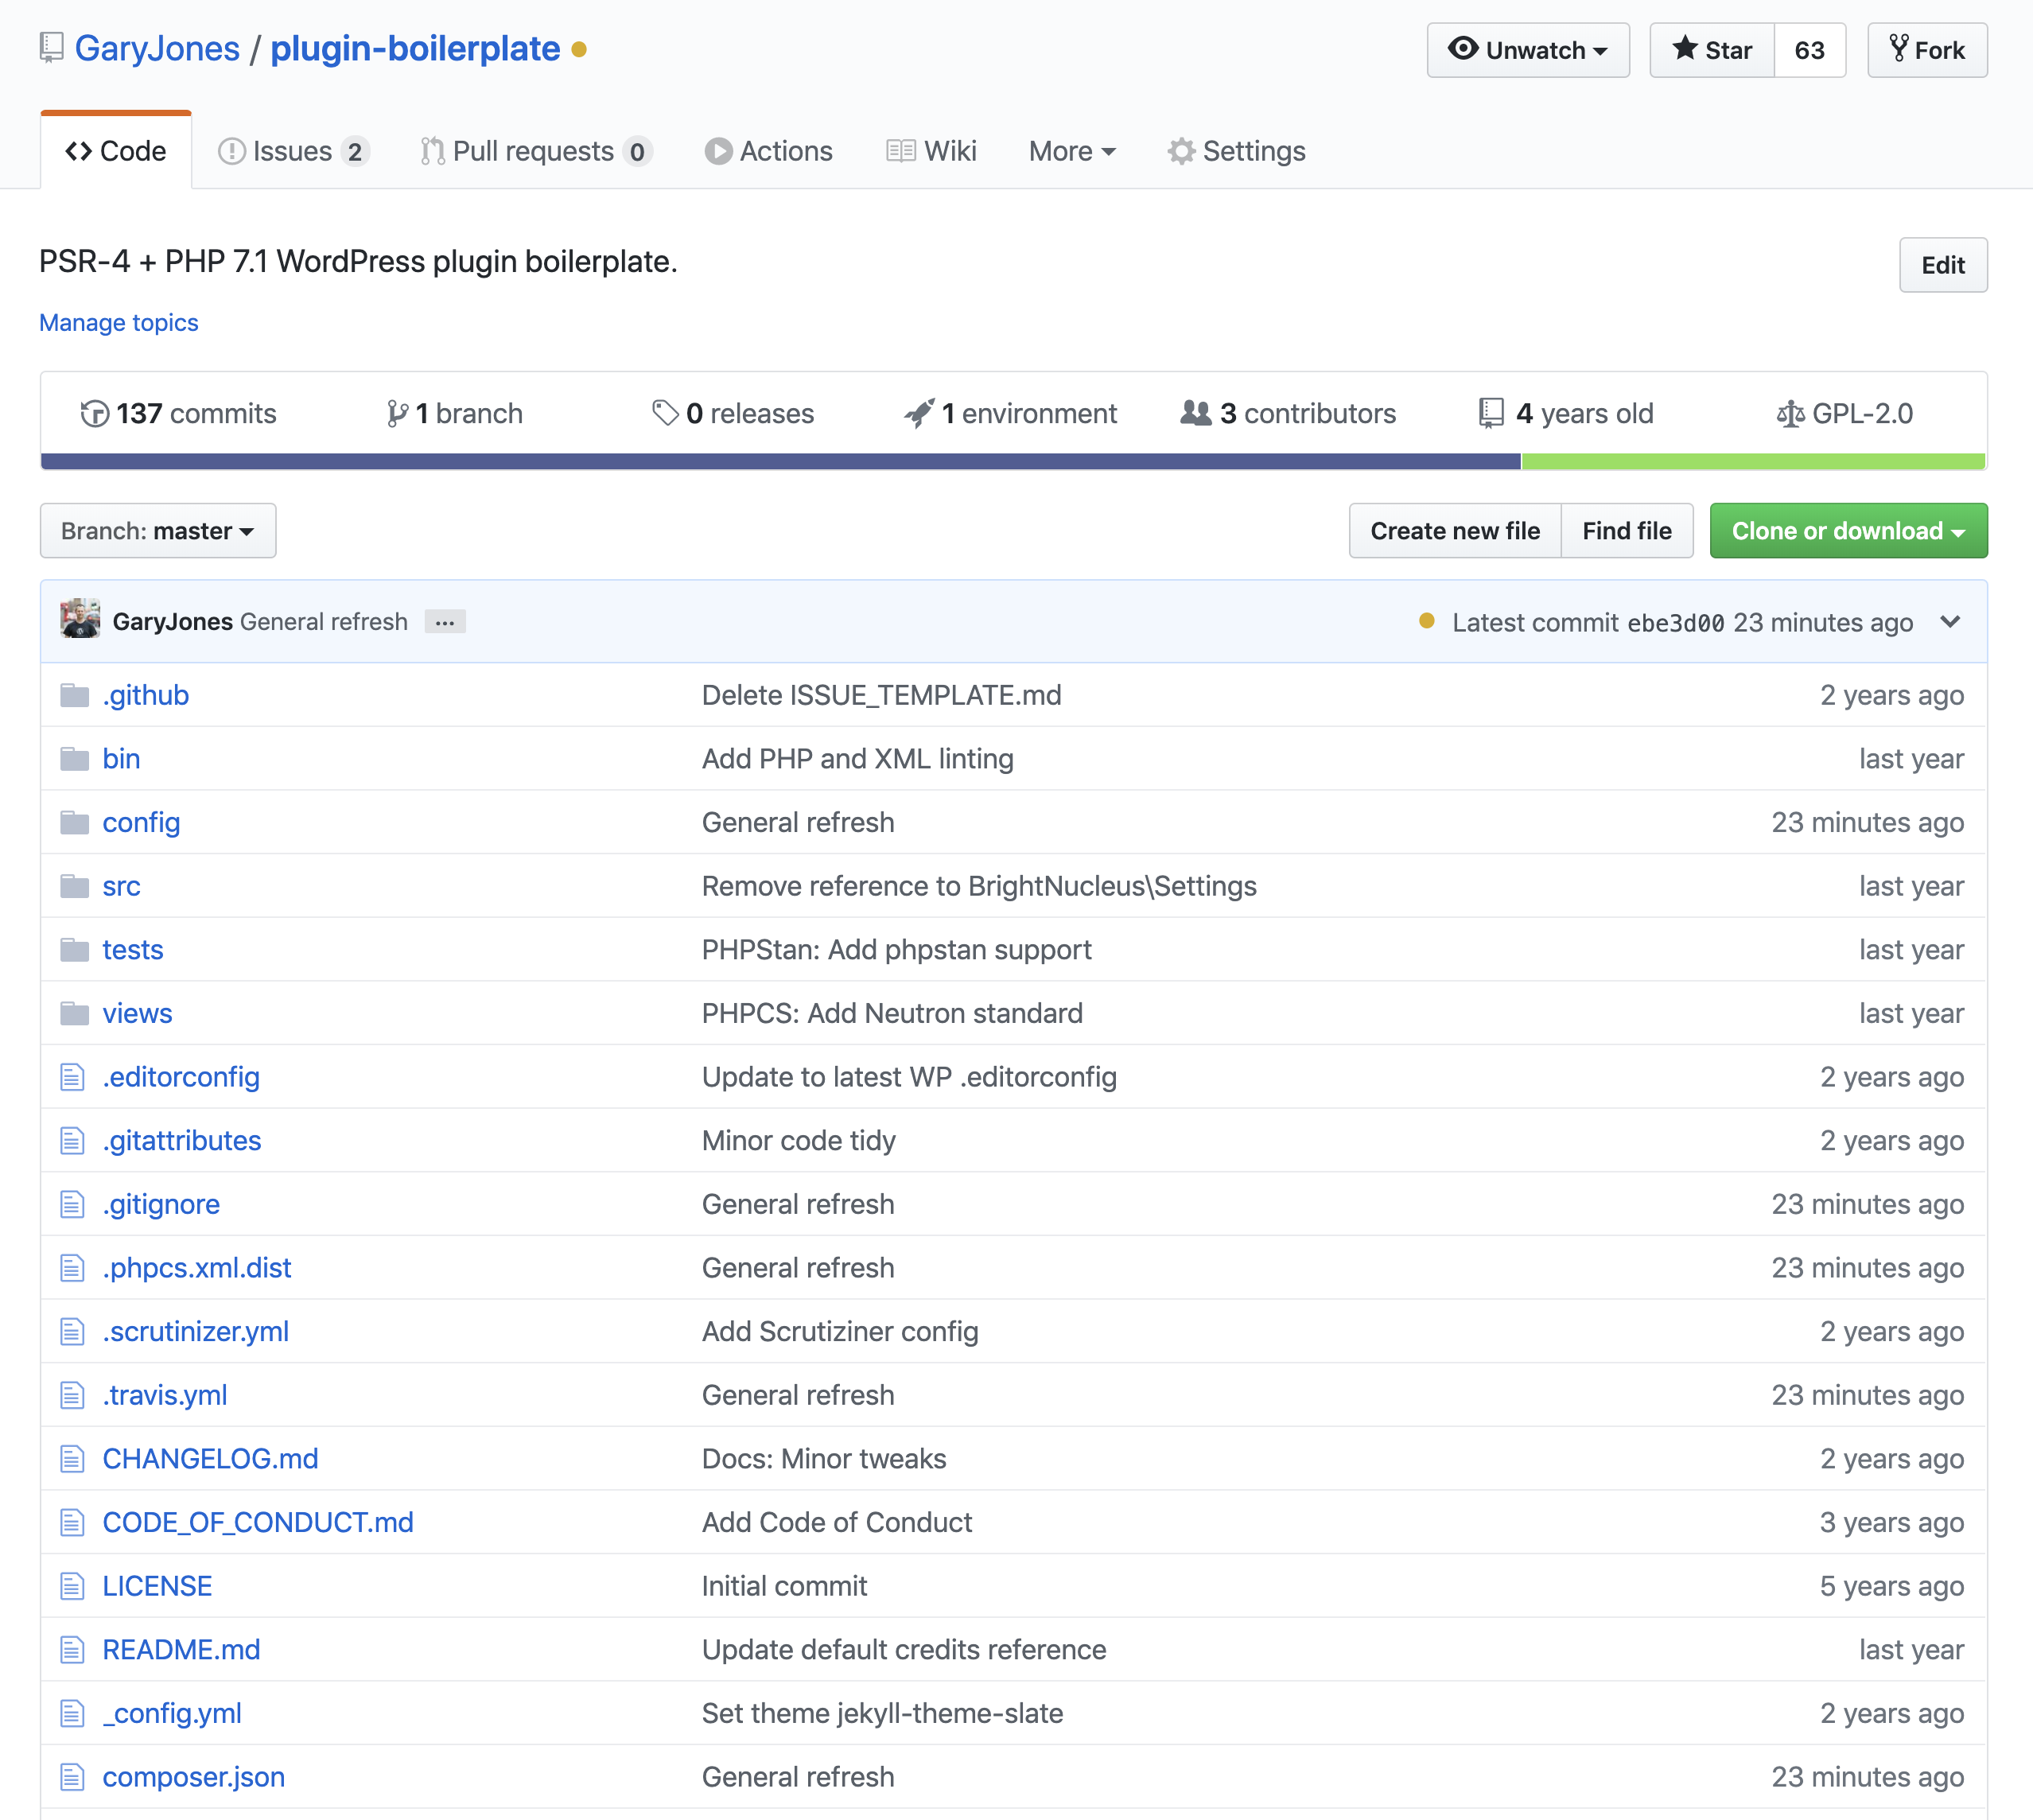This screenshot has width=2033, height=1820.
Task: Click the contributors people icon
Action: point(1195,413)
